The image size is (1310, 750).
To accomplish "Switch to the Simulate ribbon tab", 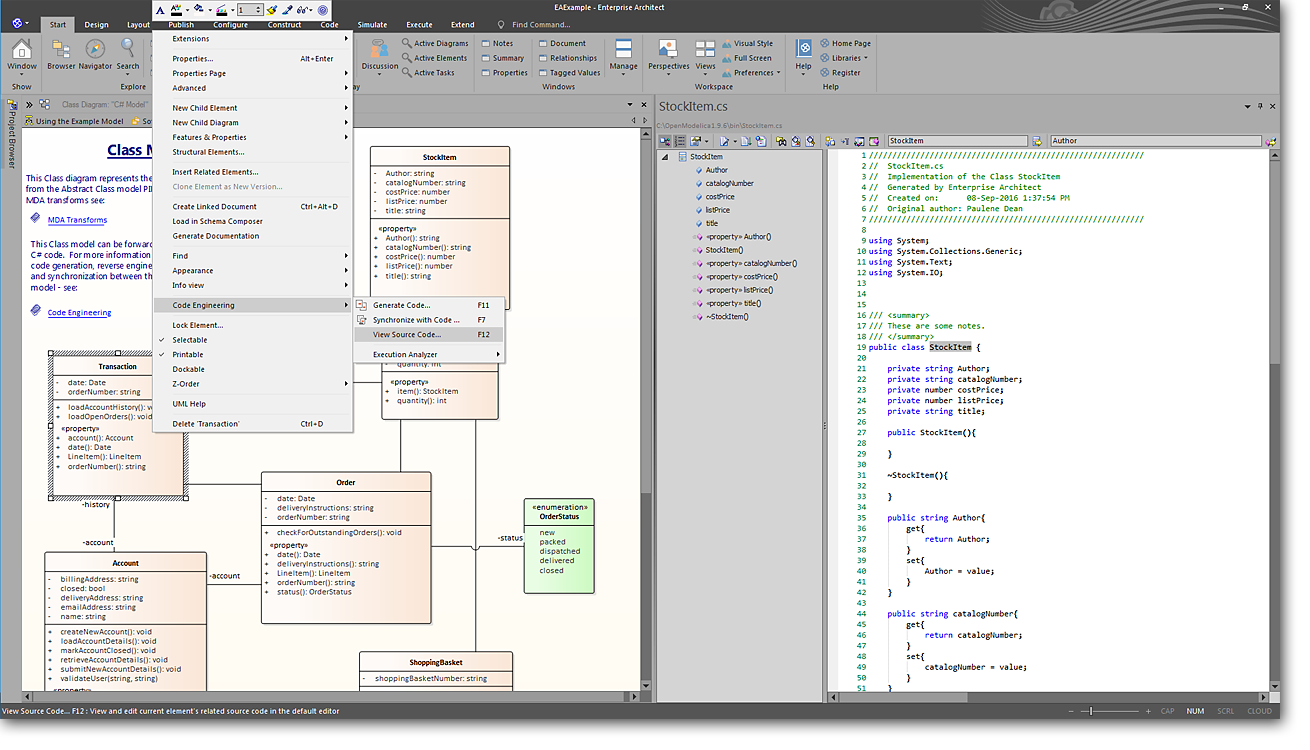I will point(372,24).
